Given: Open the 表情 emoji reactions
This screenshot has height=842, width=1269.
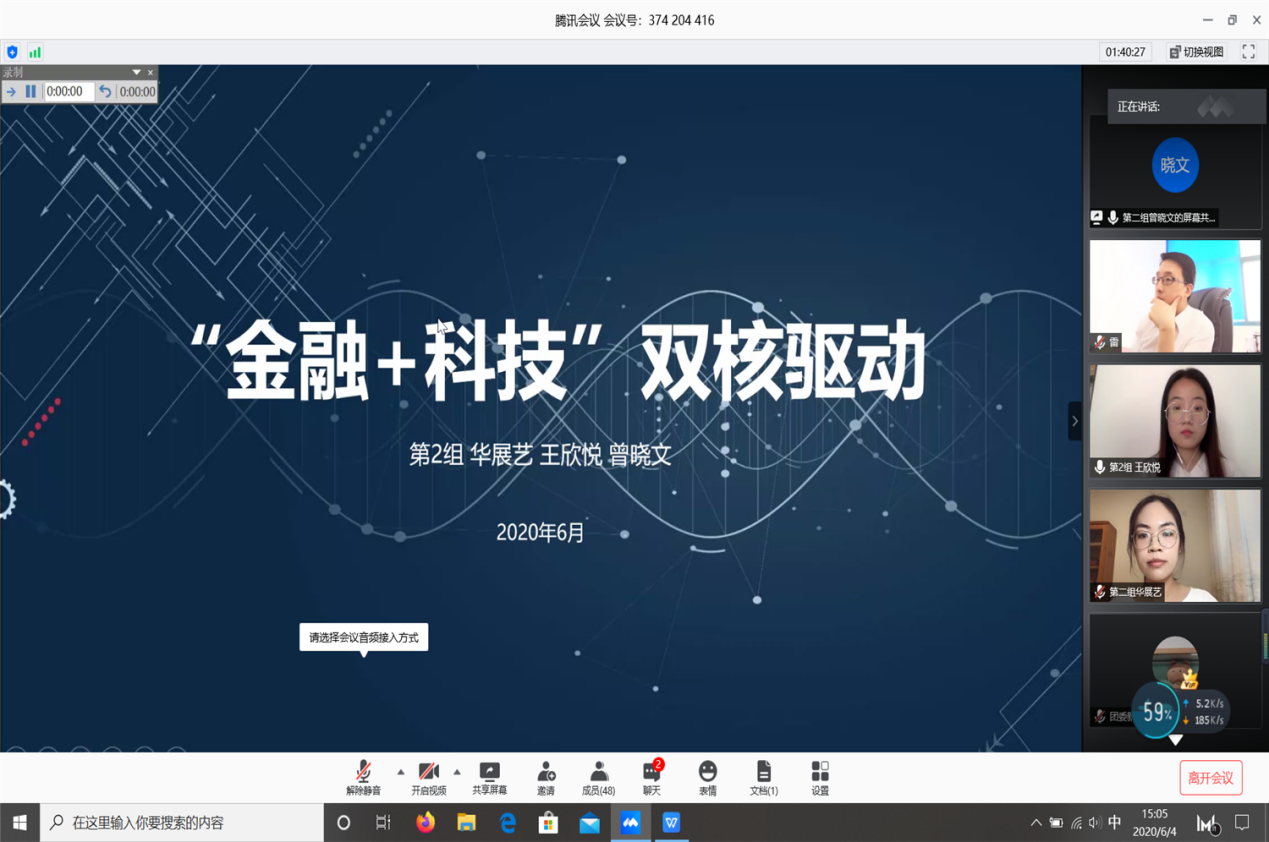Looking at the screenshot, I should pyautogui.click(x=707, y=777).
